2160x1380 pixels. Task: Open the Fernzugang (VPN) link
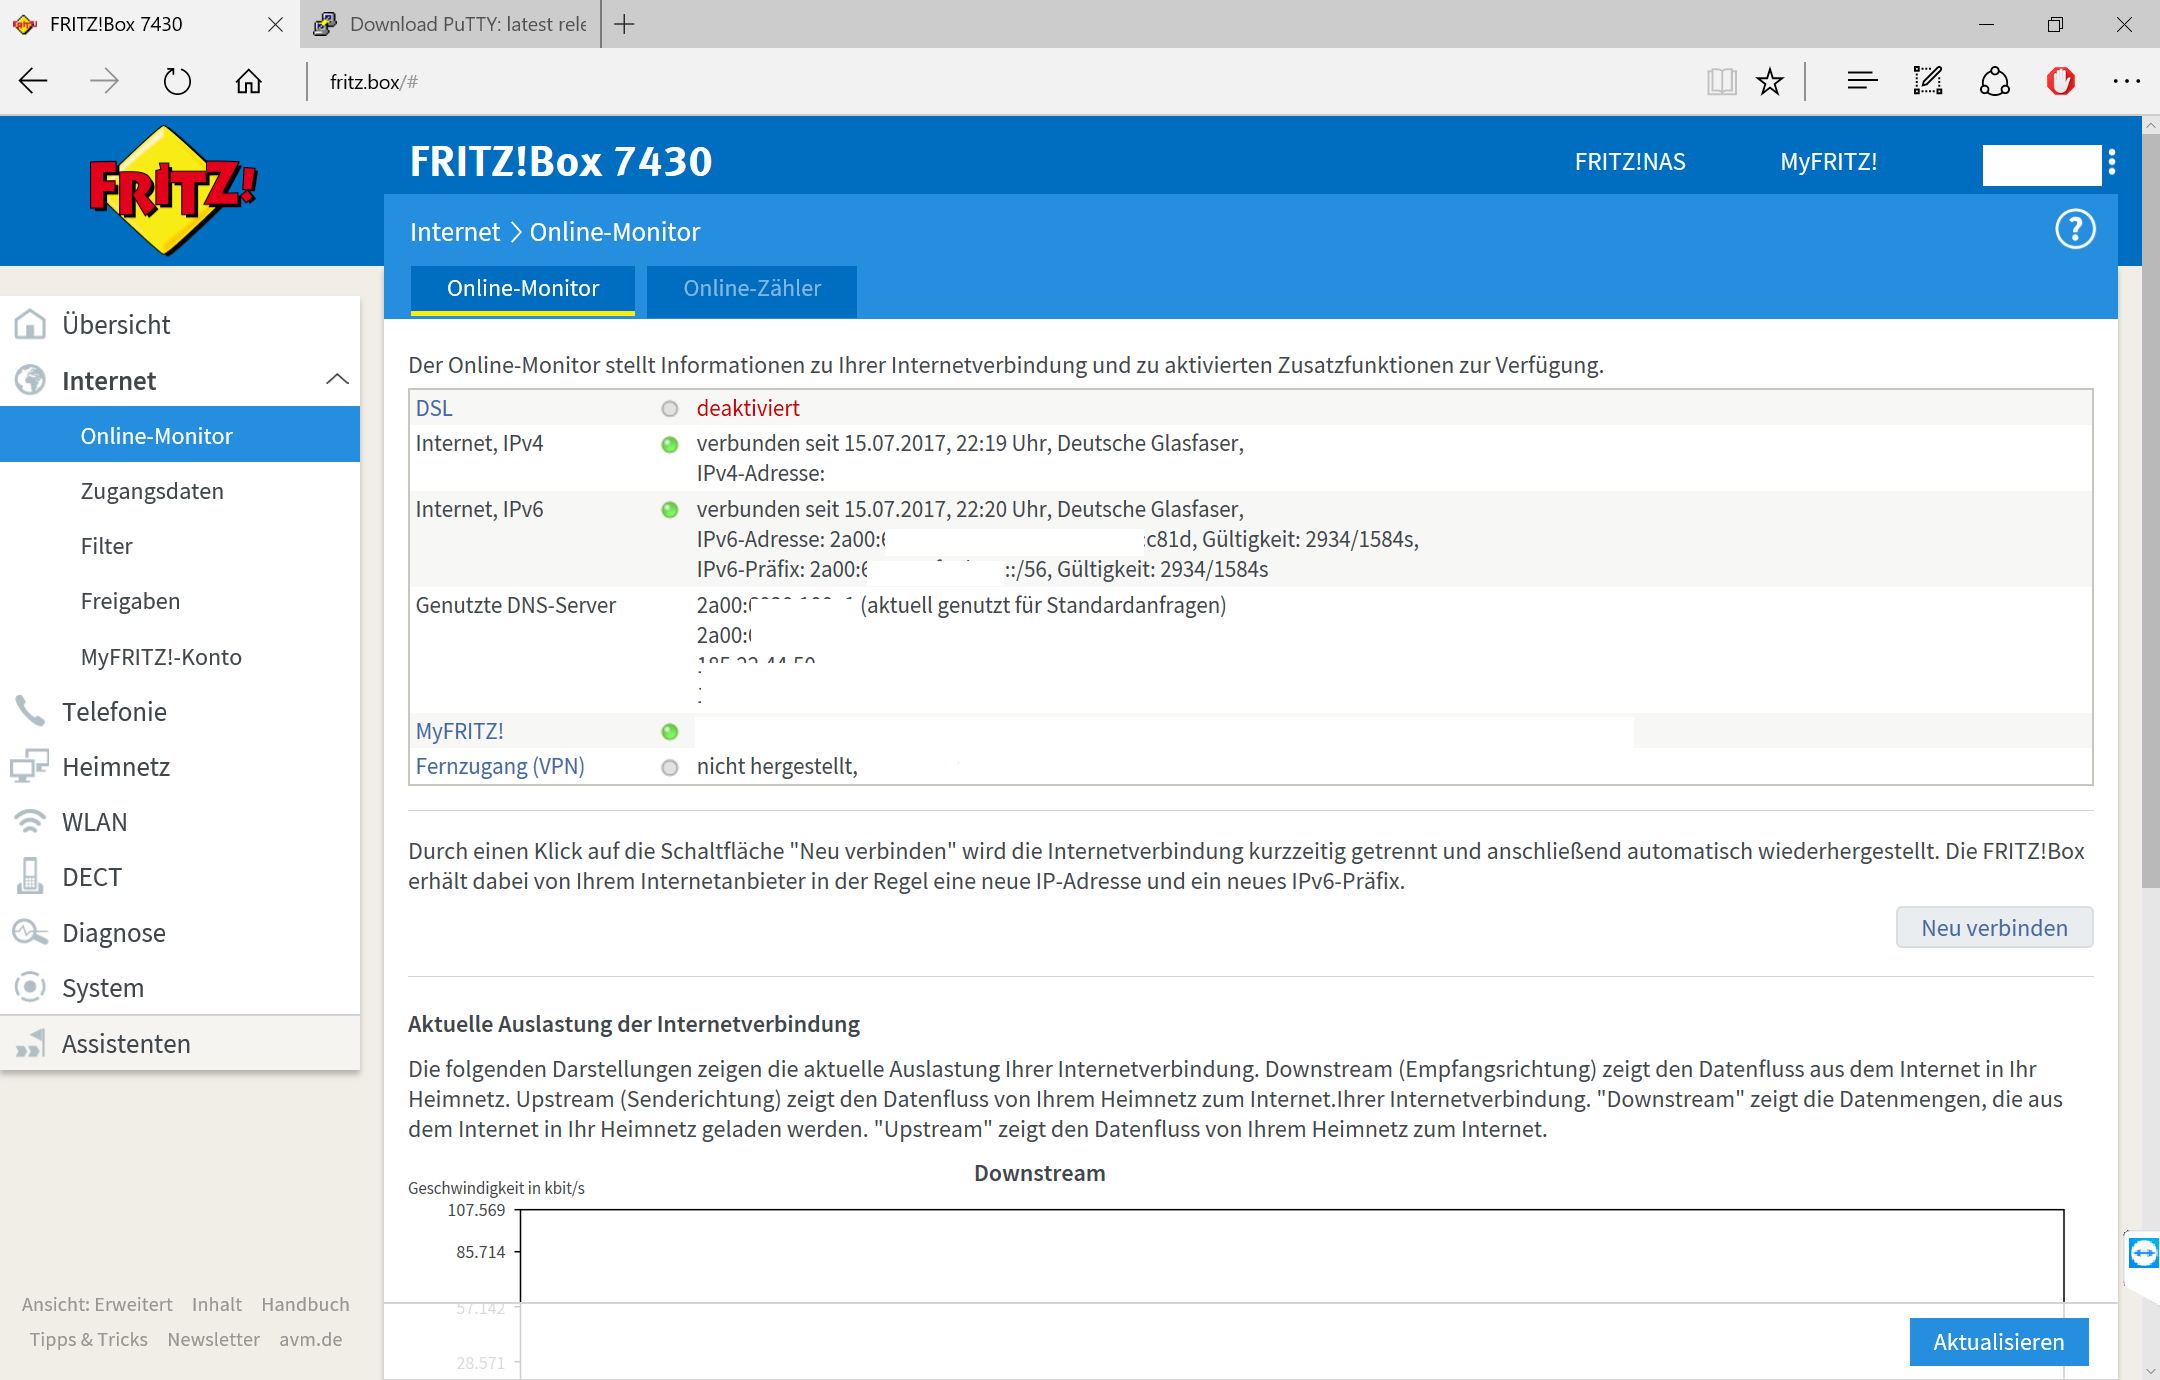pos(500,767)
